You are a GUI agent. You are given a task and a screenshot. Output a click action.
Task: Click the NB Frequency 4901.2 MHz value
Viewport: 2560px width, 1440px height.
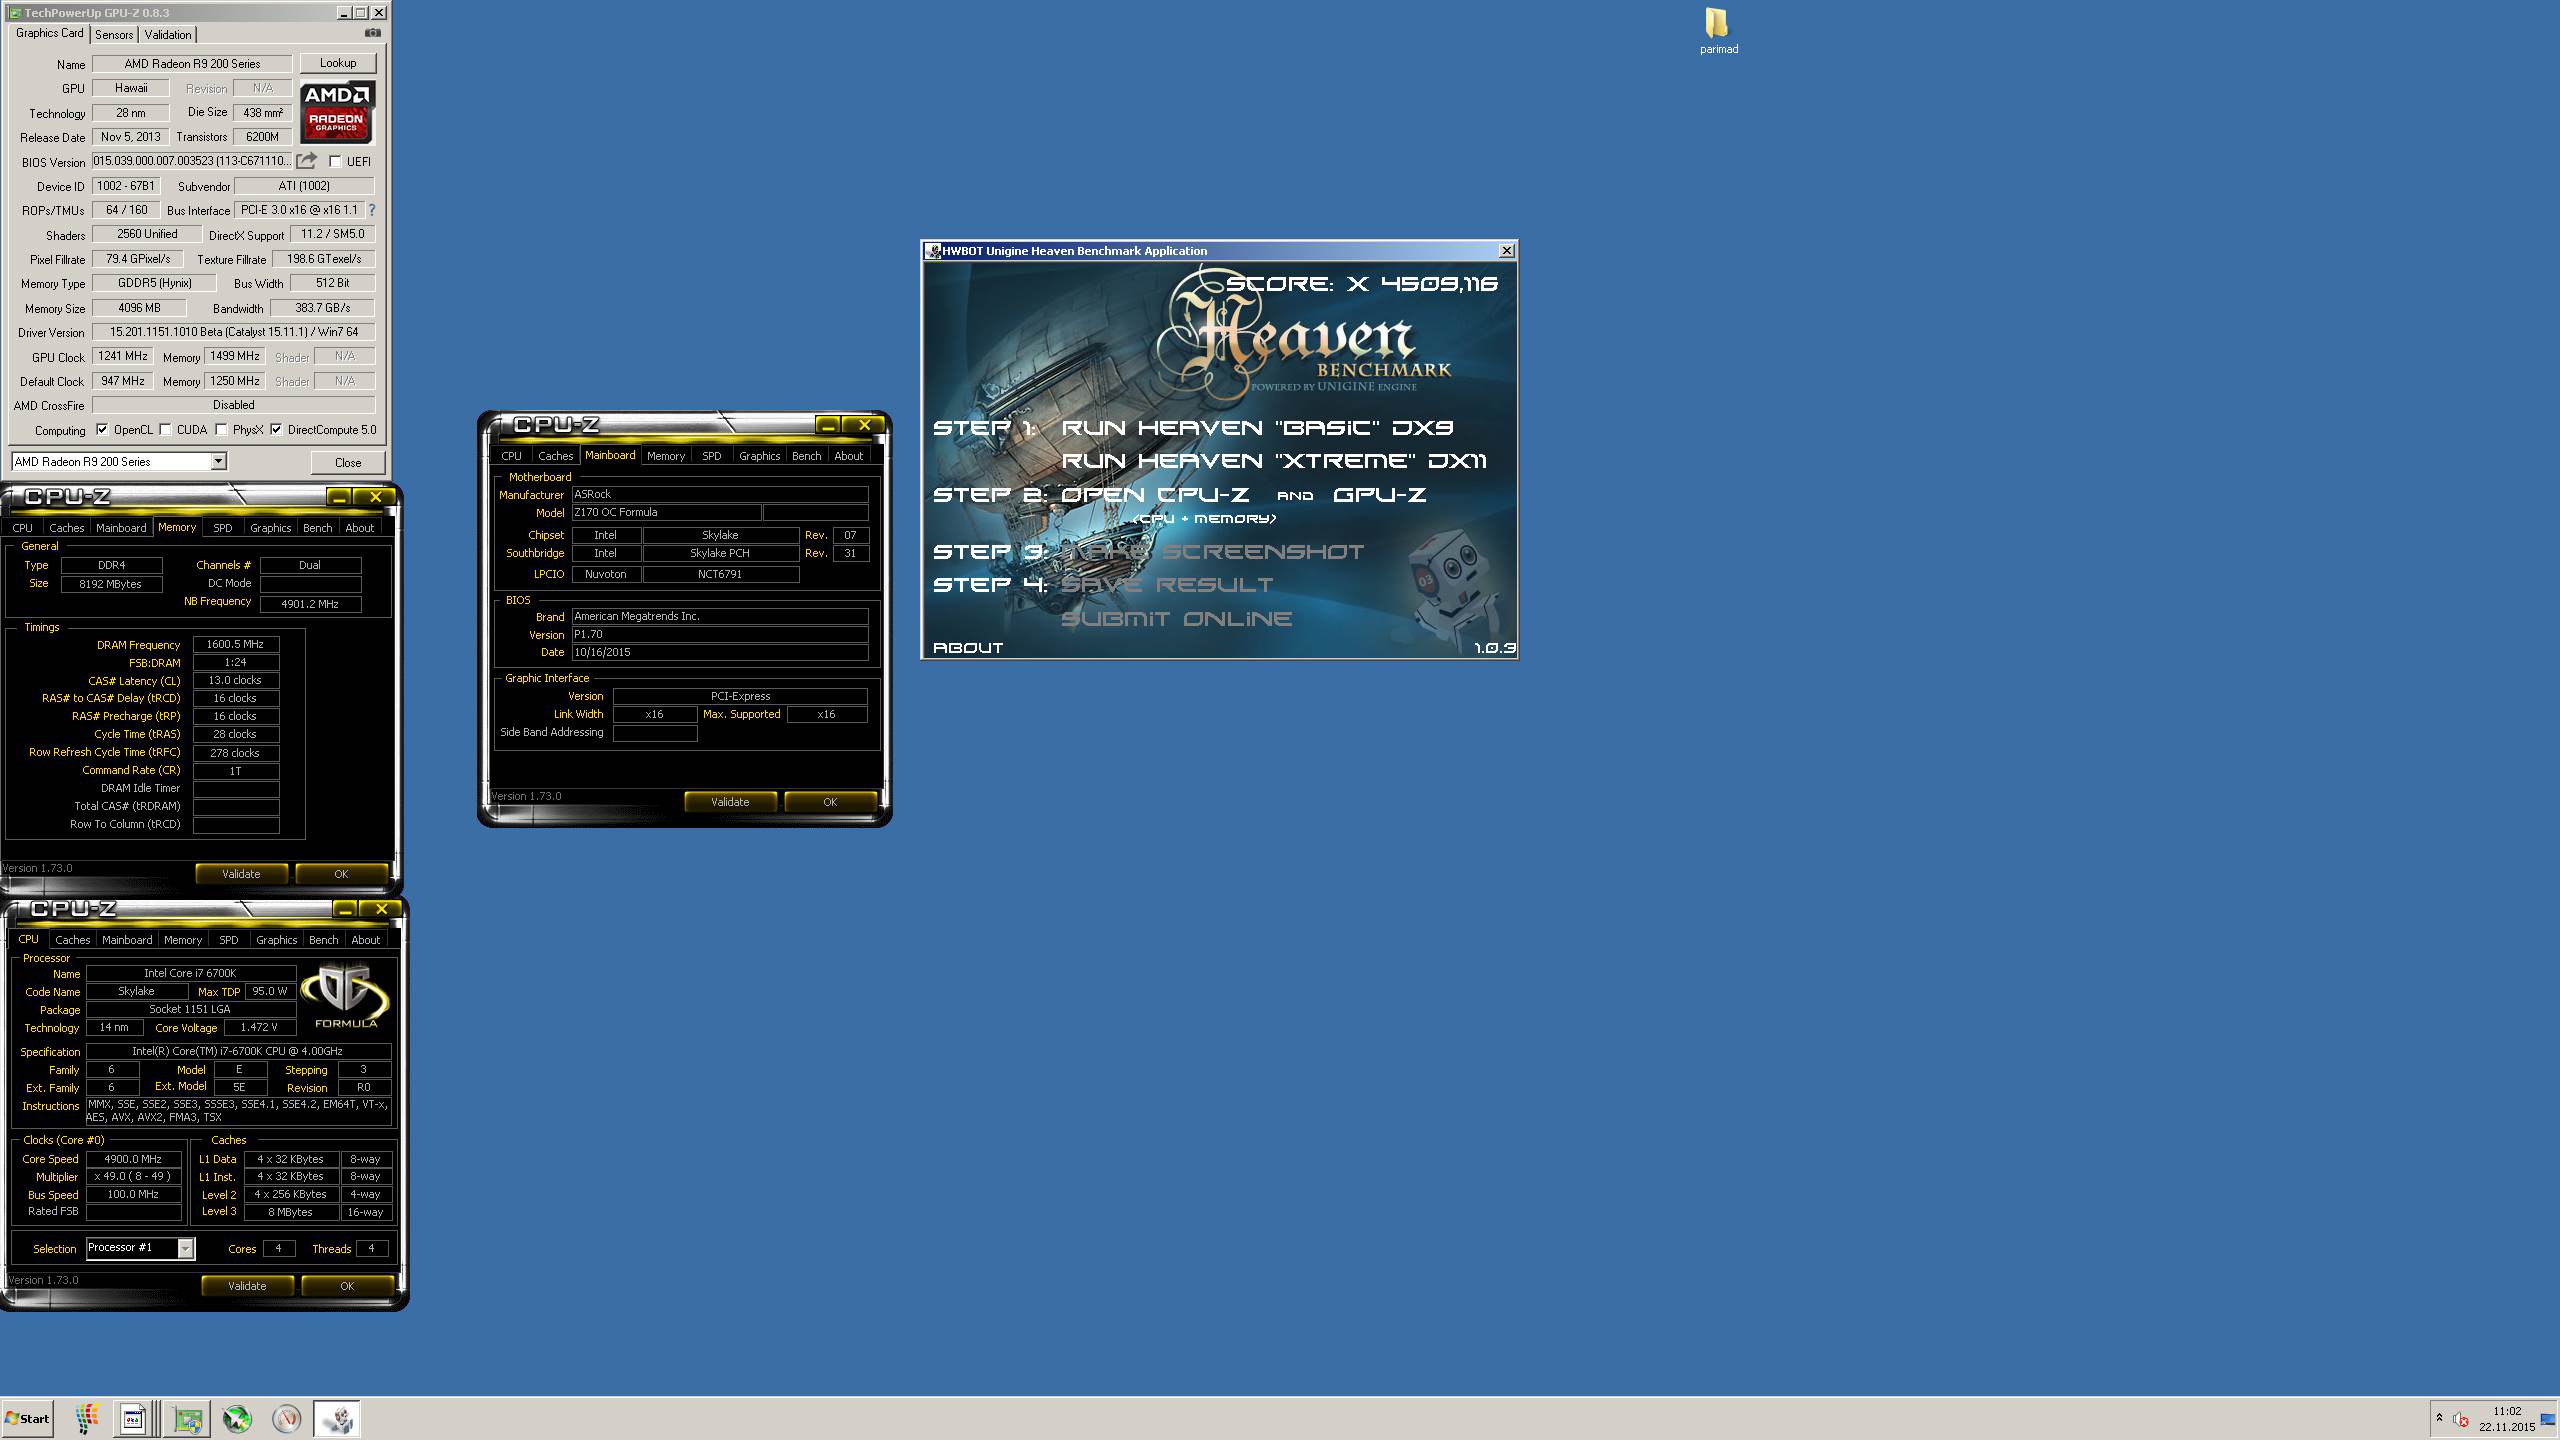(x=310, y=604)
